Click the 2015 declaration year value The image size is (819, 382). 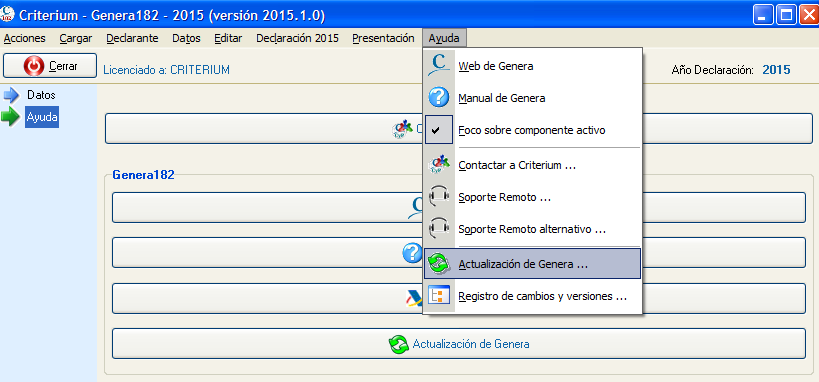coord(777,70)
